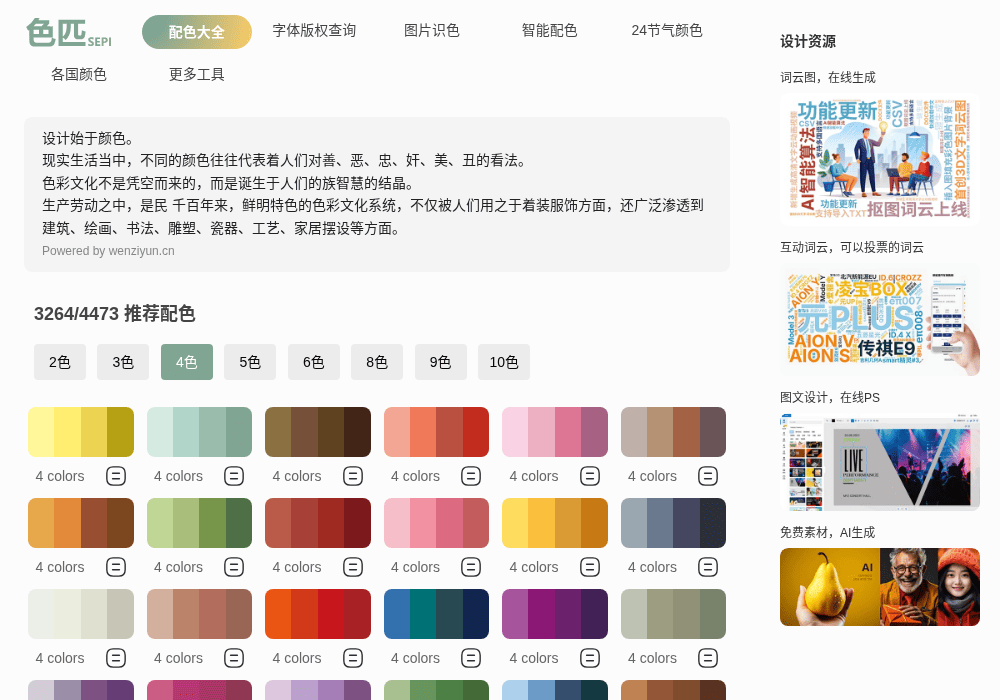Click the 图文设计，在线PS link
The height and width of the screenshot is (700, 1000).
pyautogui.click(x=830, y=398)
